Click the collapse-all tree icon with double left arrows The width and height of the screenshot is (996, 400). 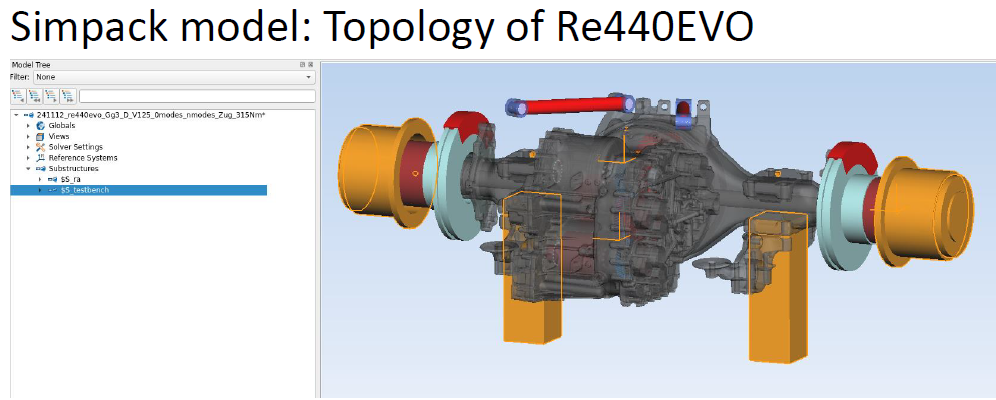coord(34,97)
